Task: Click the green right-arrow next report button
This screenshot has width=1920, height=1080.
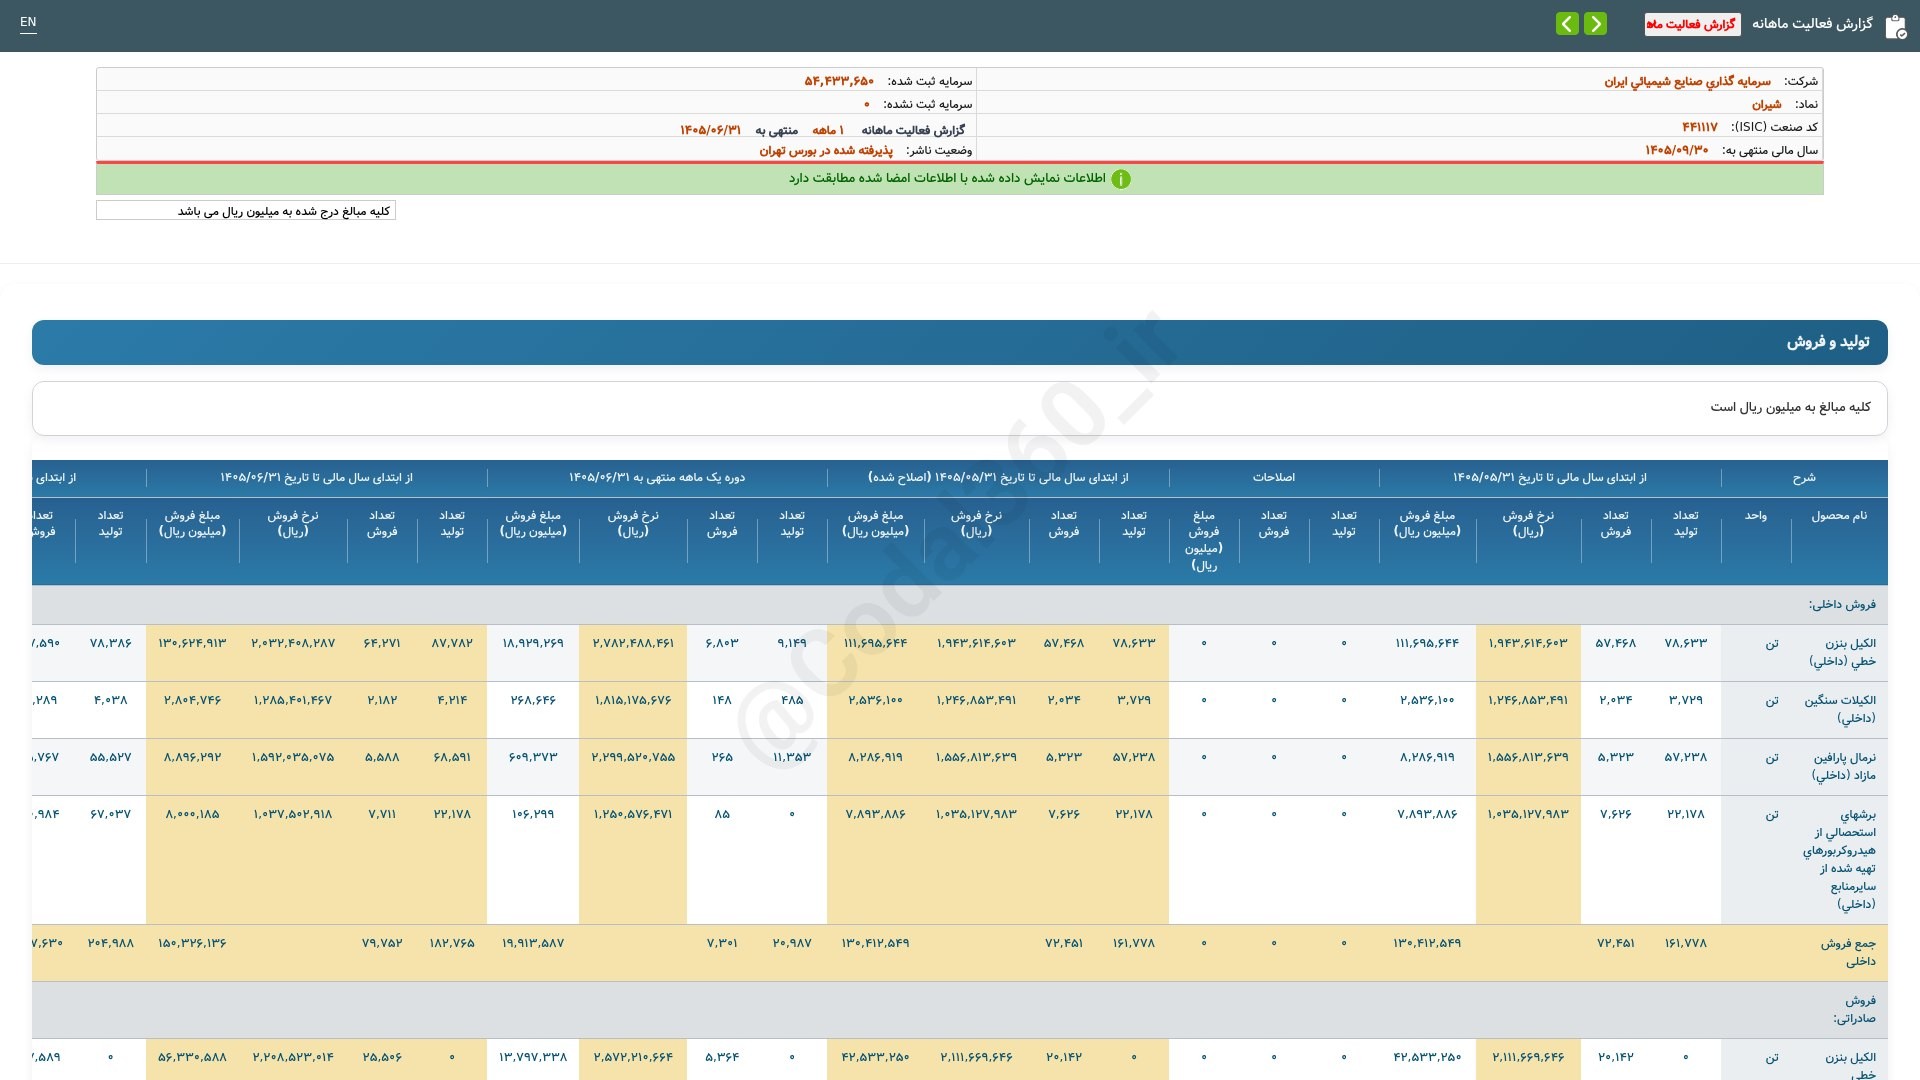Action: [1595, 23]
